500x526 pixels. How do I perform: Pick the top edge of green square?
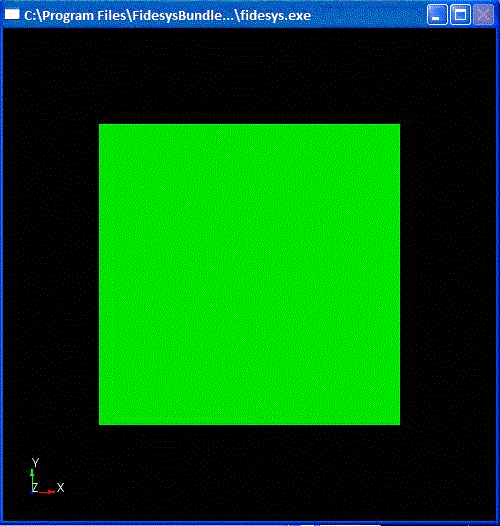(249, 124)
